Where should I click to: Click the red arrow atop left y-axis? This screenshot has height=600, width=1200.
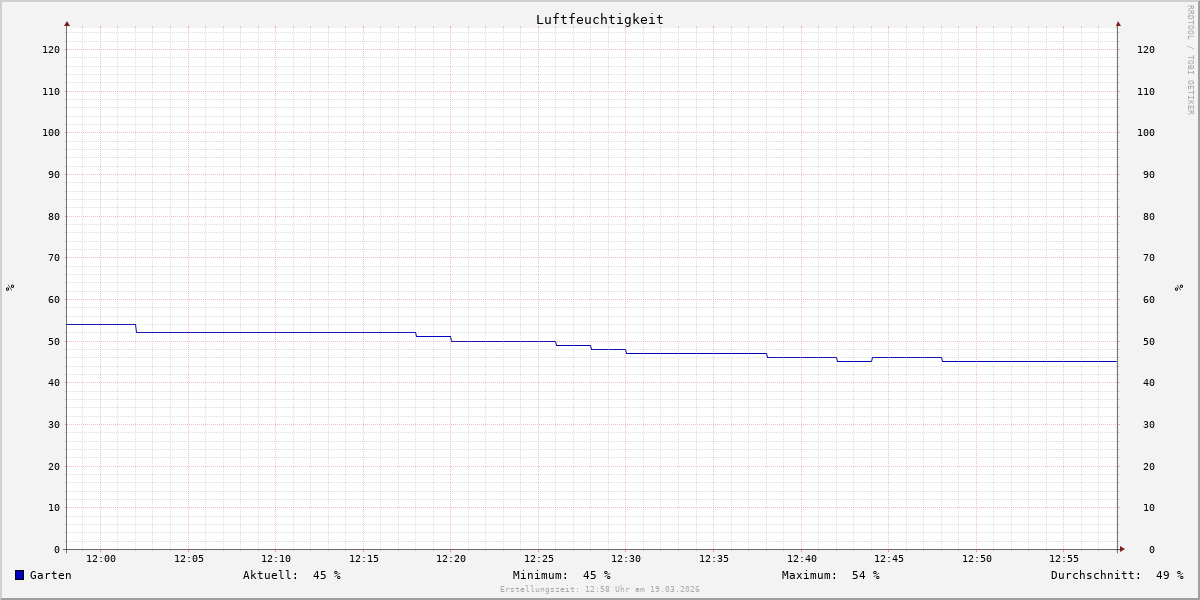[67, 23]
